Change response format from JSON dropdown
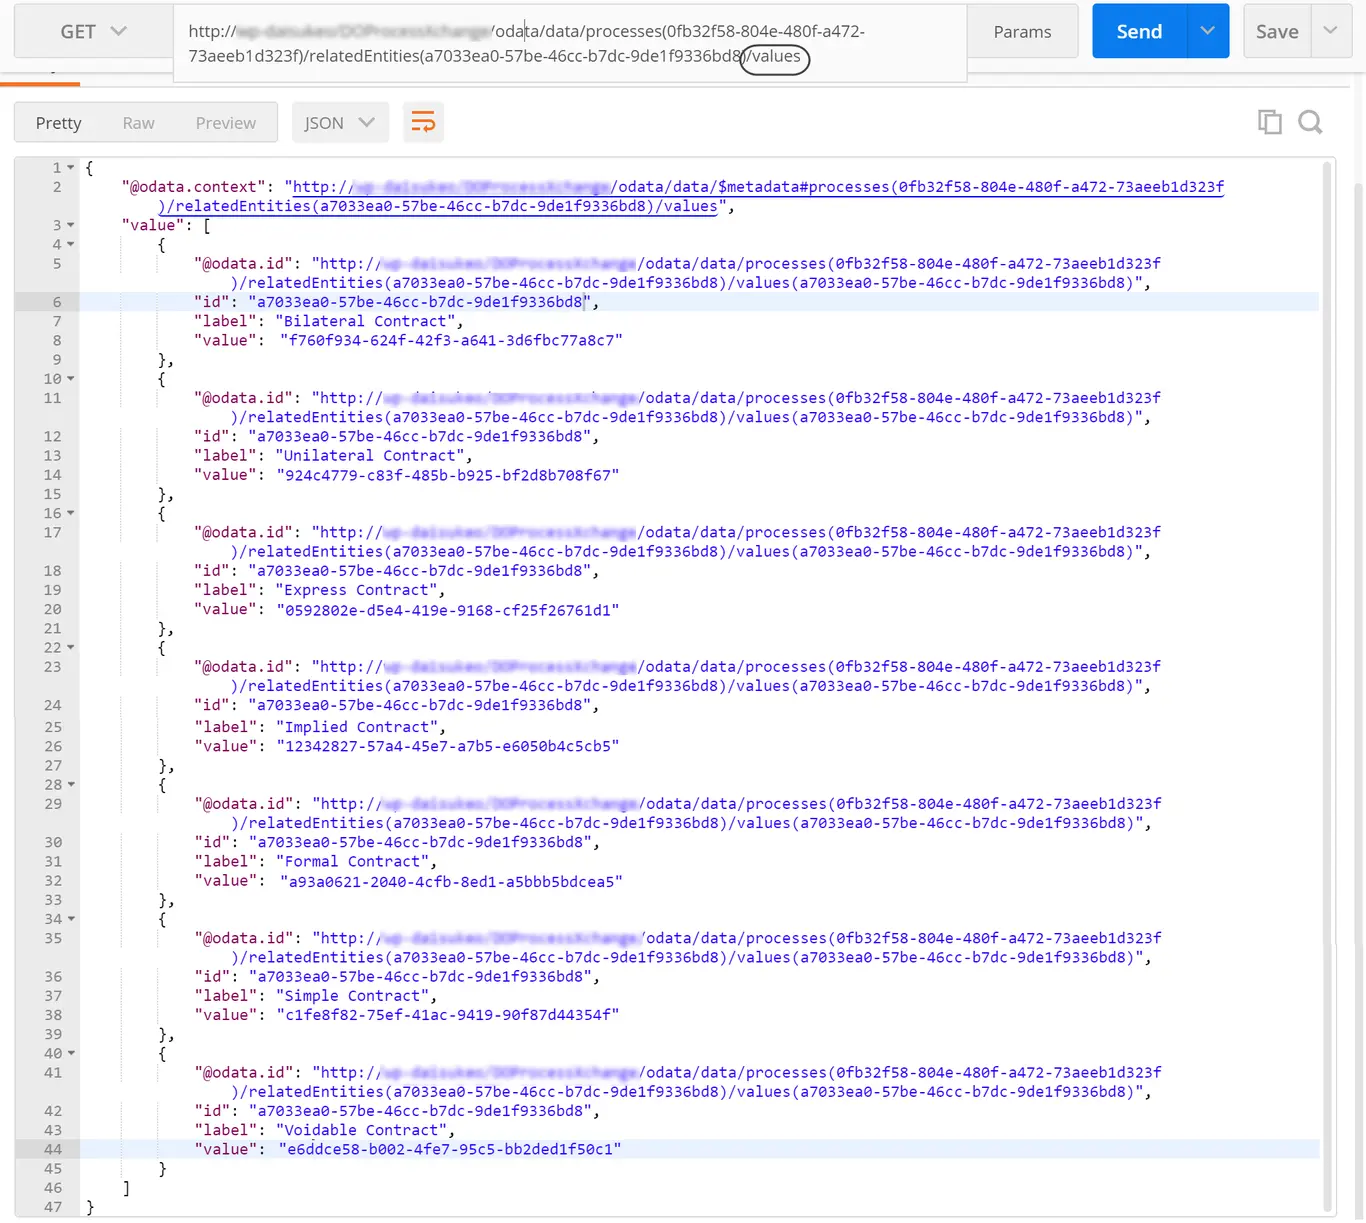This screenshot has height=1223, width=1366. 340,123
